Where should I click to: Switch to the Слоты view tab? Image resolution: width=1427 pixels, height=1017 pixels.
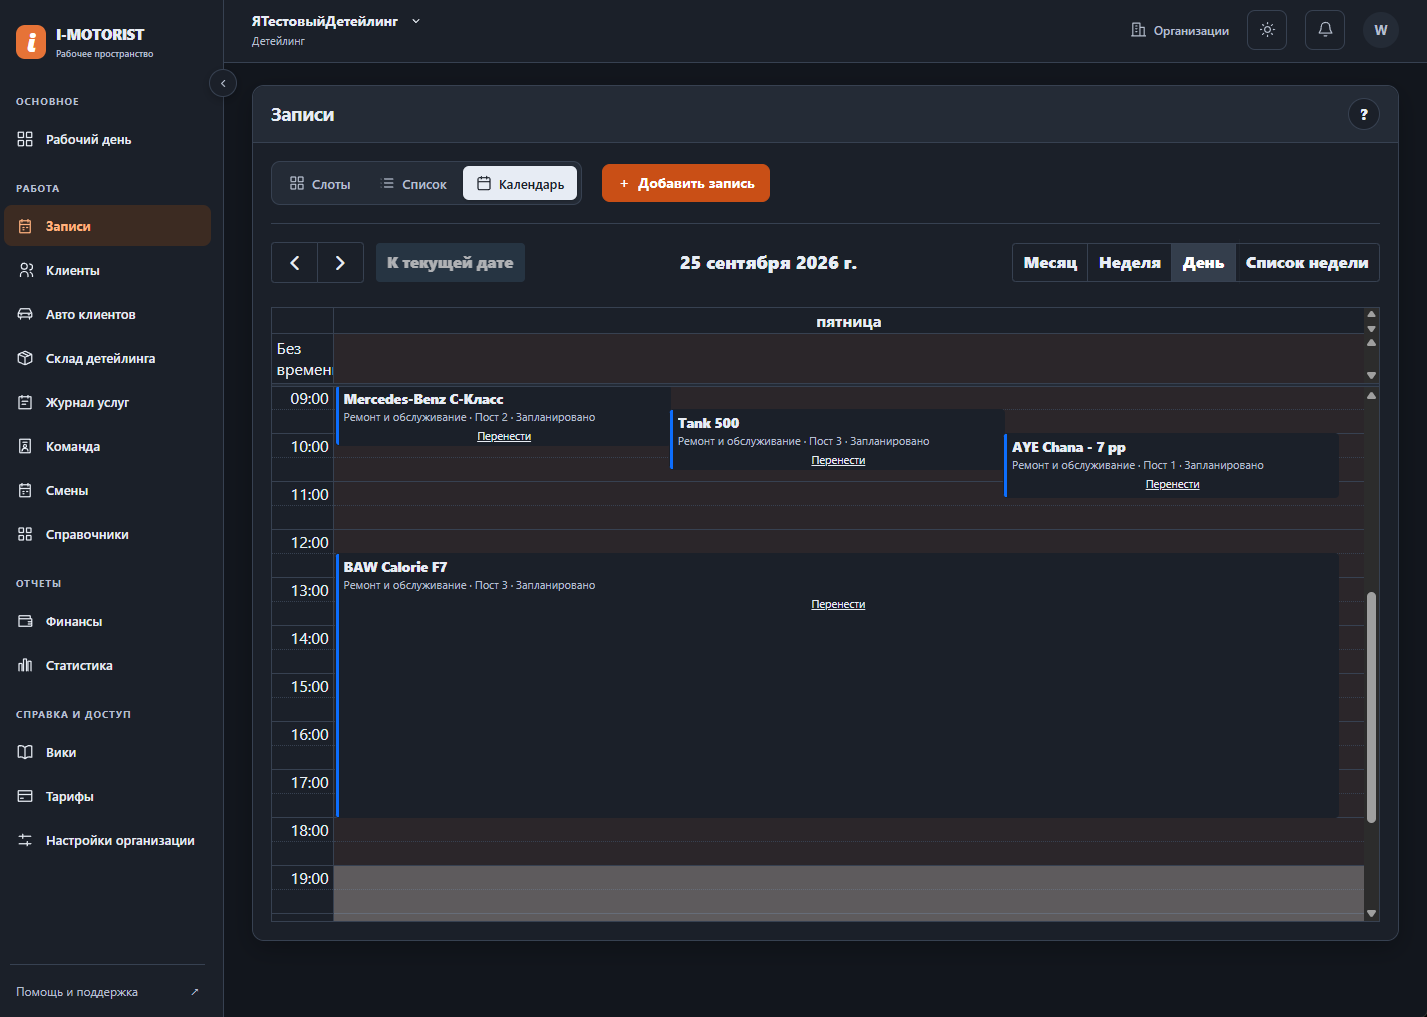[x=320, y=184]
